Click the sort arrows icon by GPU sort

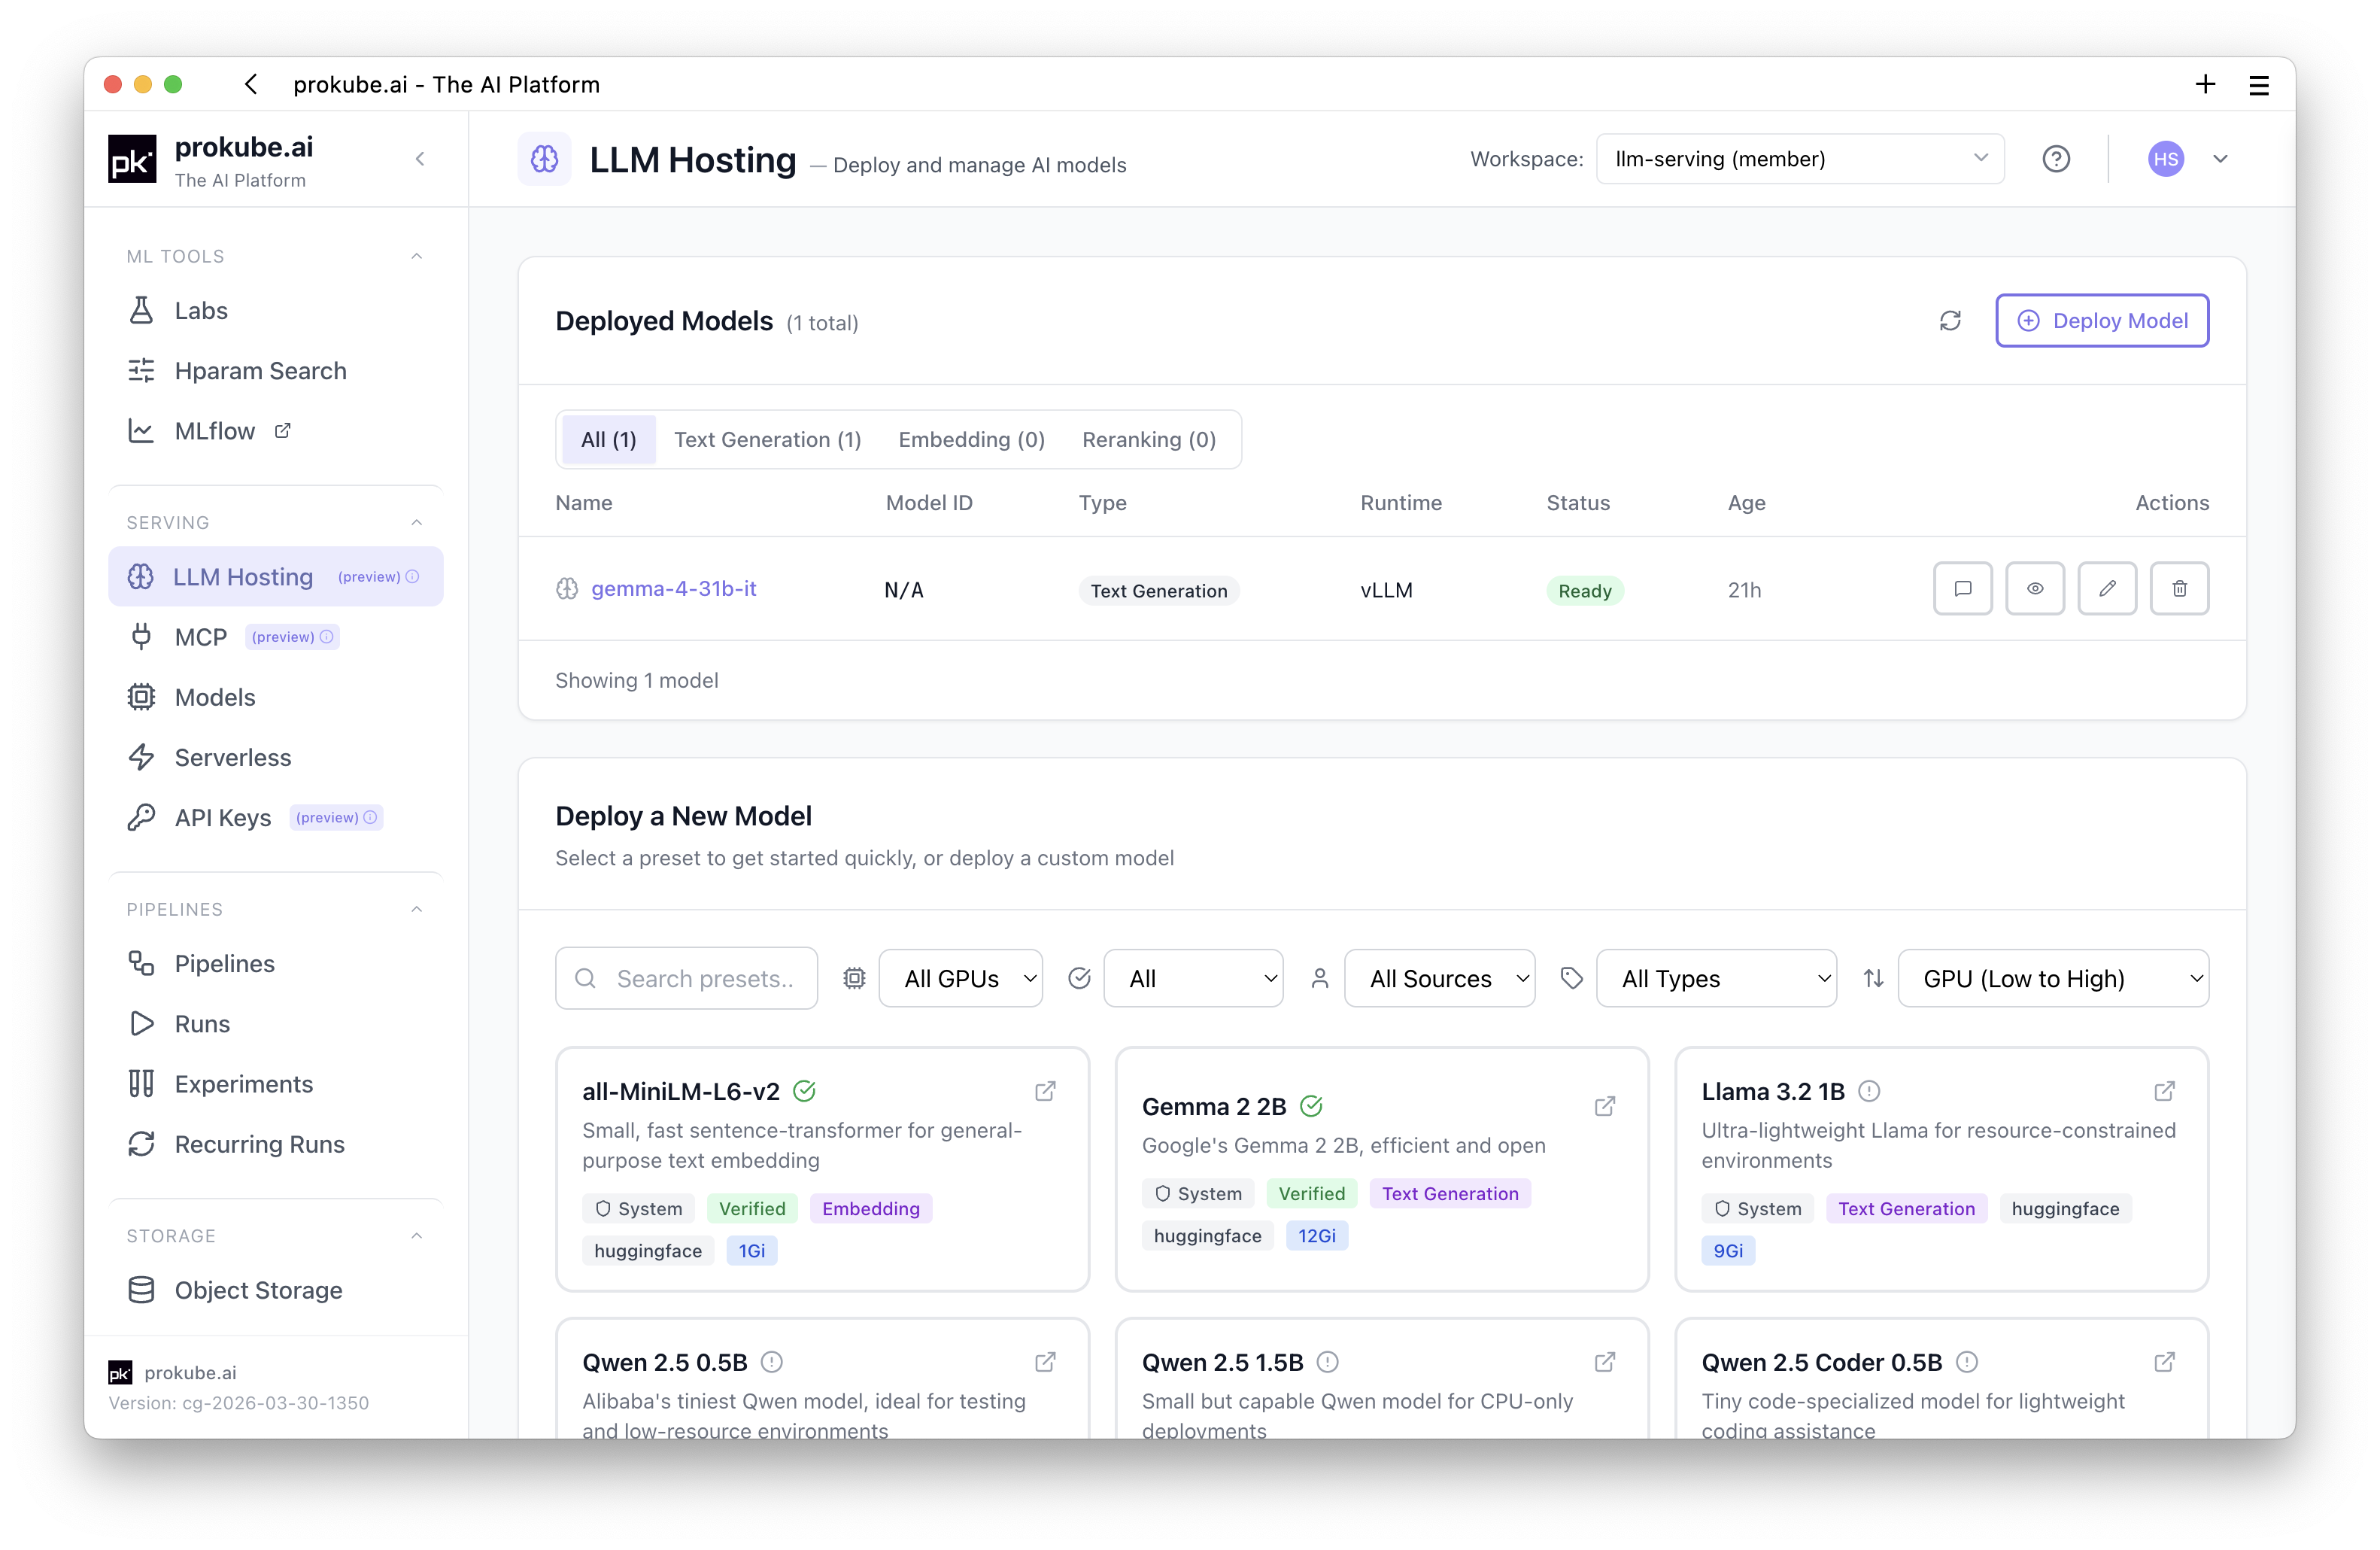(1873, 979)
